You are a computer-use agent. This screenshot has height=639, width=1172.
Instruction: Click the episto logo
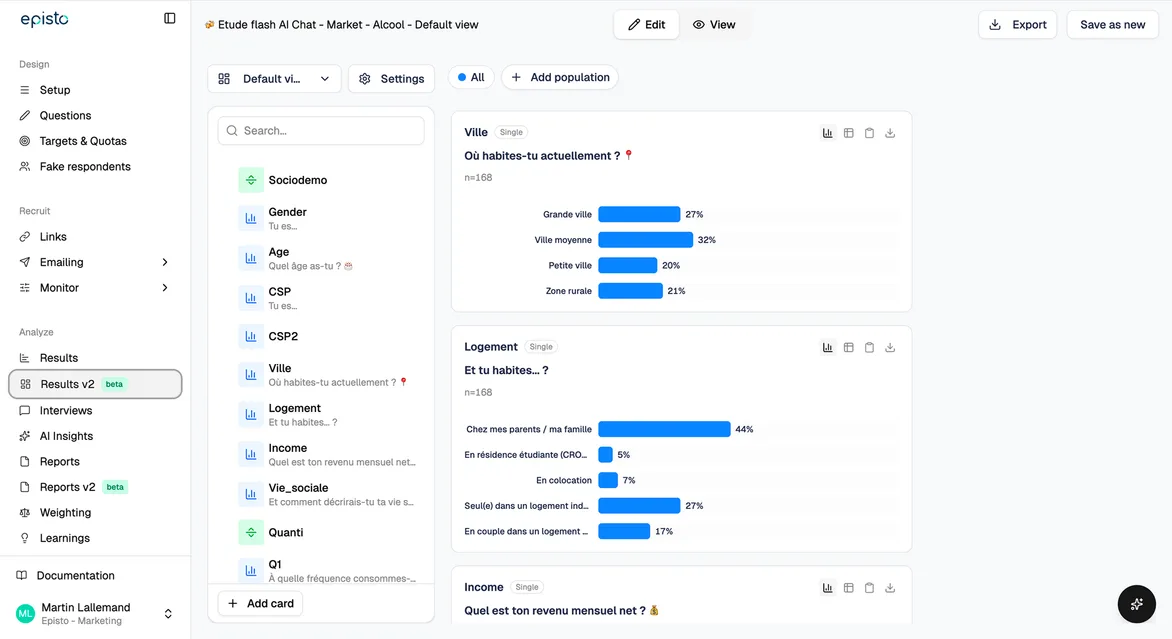pos(44,19)
